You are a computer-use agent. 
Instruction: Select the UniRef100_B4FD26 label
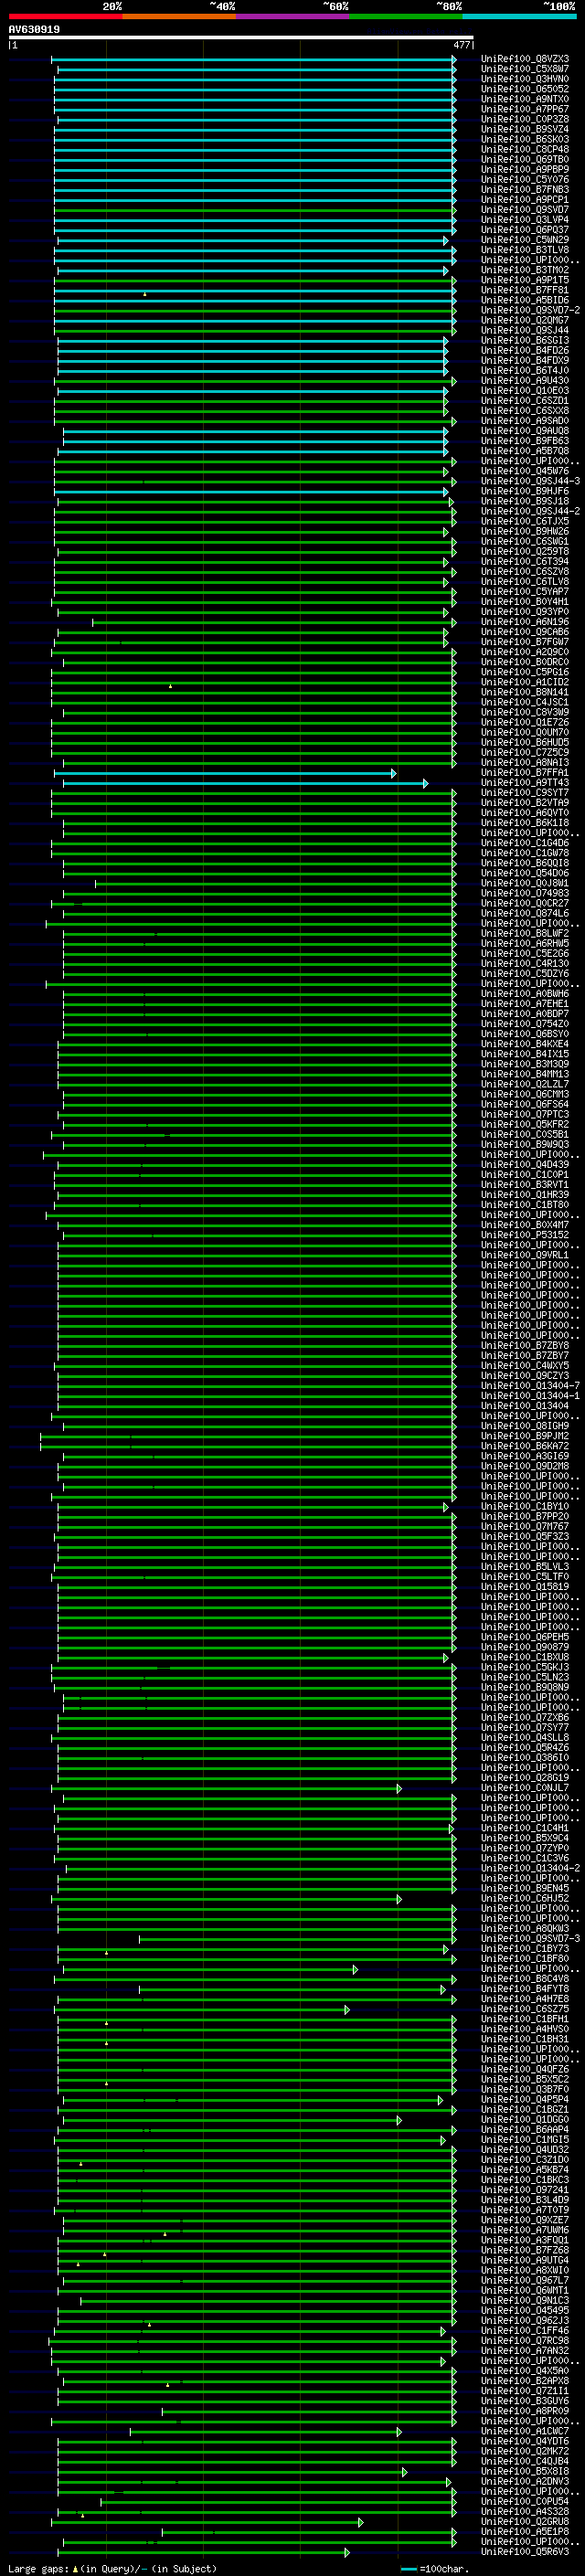click(524, 351)
